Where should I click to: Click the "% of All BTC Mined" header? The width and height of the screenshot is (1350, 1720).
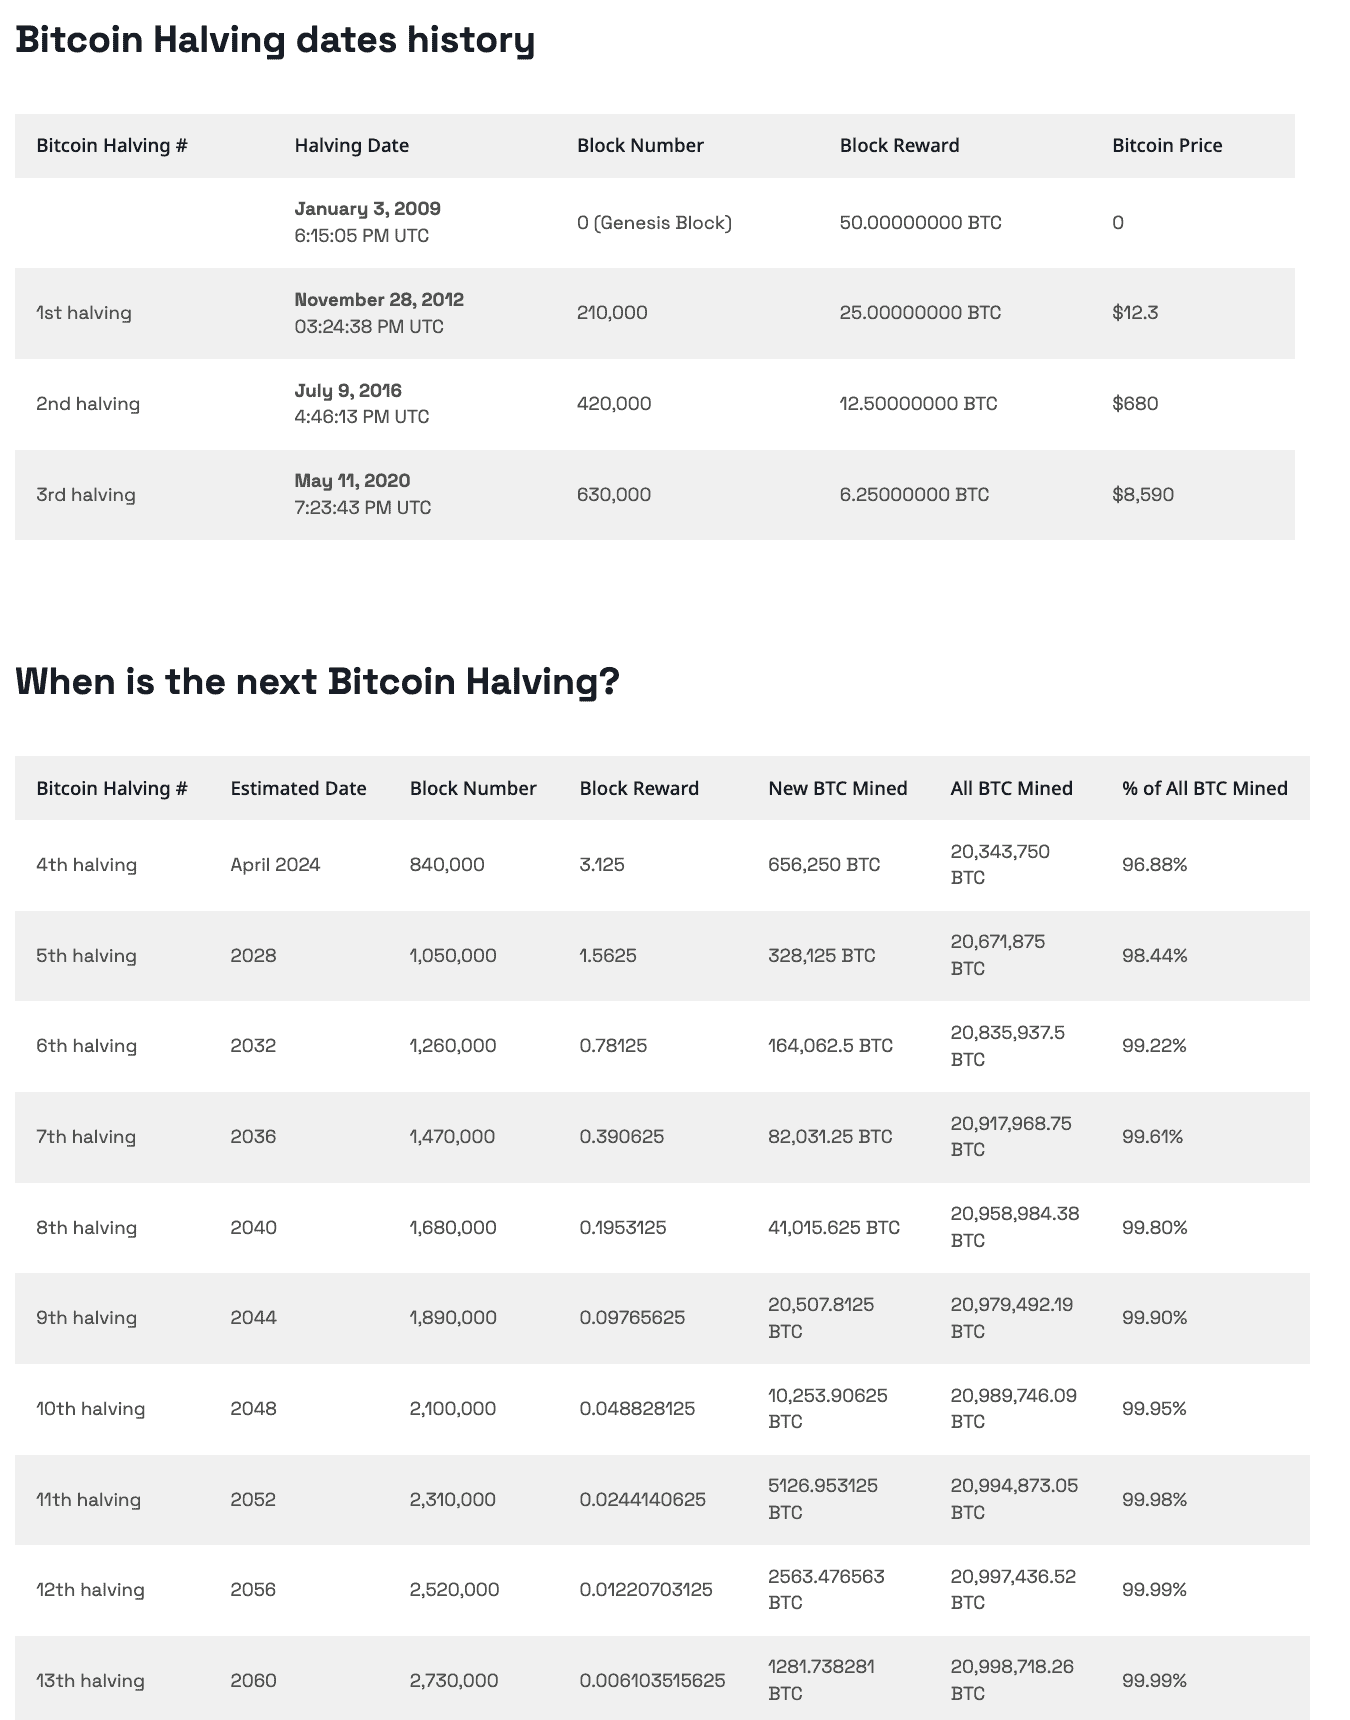(x=1204, y=789)
